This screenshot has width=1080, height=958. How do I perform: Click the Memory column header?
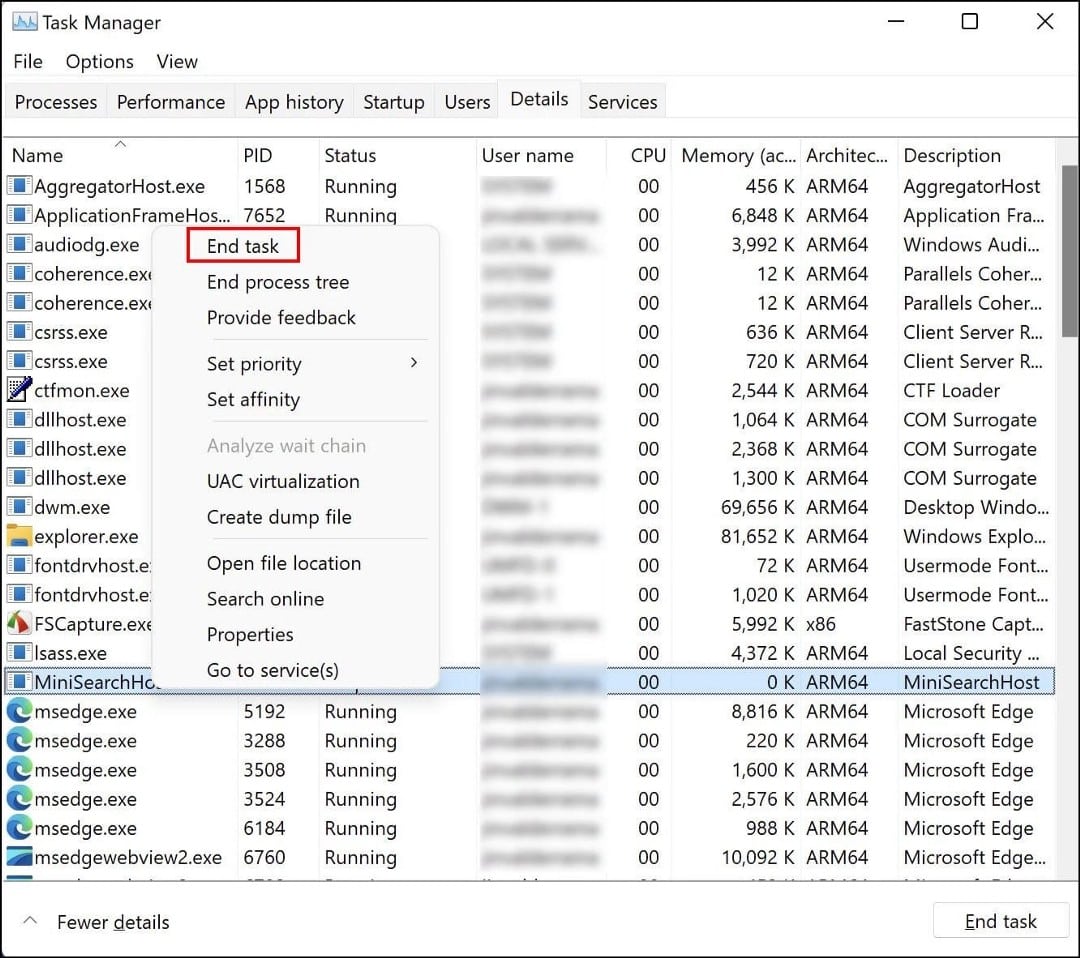coord(737,155)
